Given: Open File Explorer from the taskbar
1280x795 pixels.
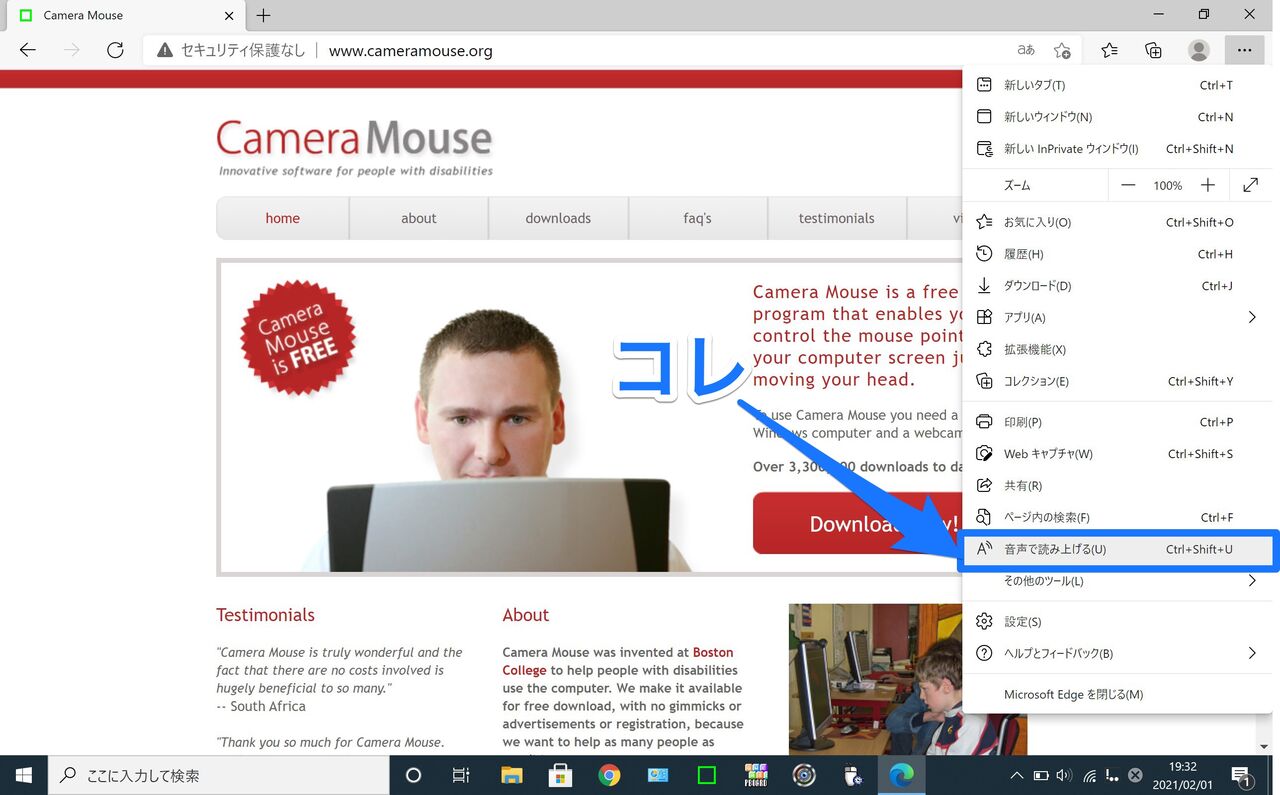Looking at the screenshot, I should (x=511, y=775).
